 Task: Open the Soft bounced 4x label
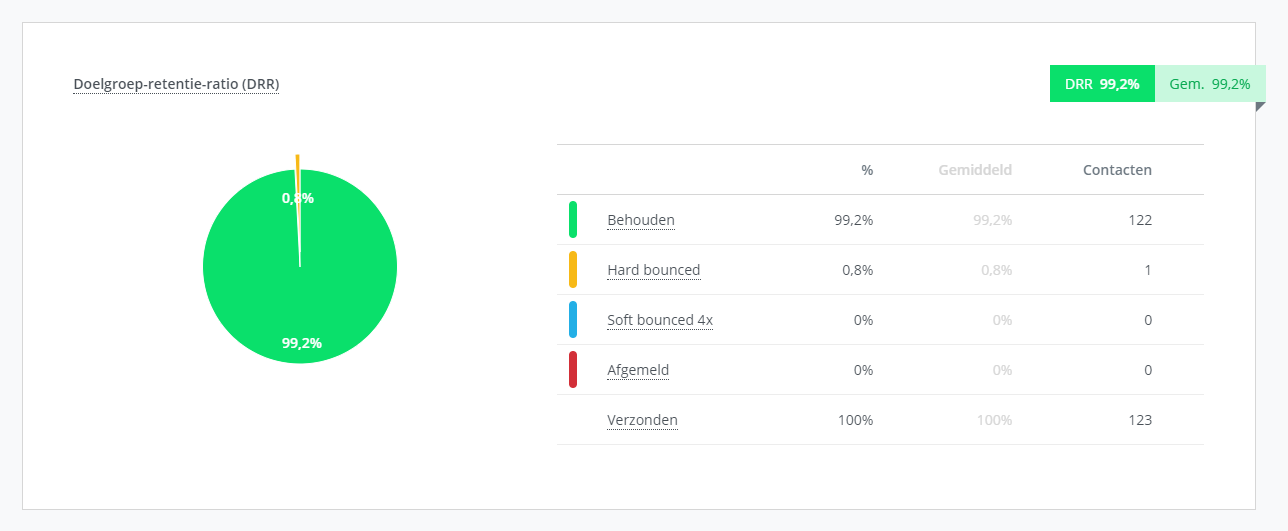(659, 320)
